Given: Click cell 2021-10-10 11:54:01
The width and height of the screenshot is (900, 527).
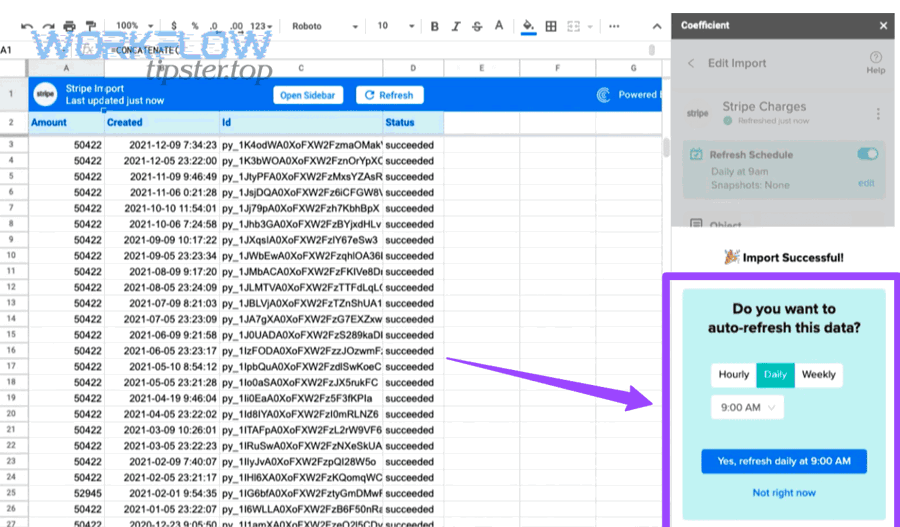Looking at the screenshot, I should pyautogui.click(x=162, y=208).
